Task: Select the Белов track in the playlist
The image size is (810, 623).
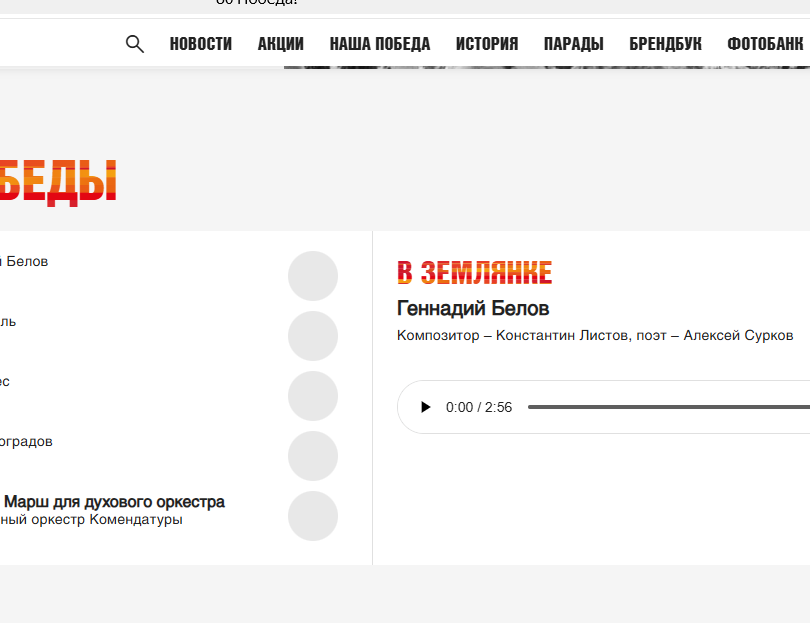Action: tap(27, 262)
